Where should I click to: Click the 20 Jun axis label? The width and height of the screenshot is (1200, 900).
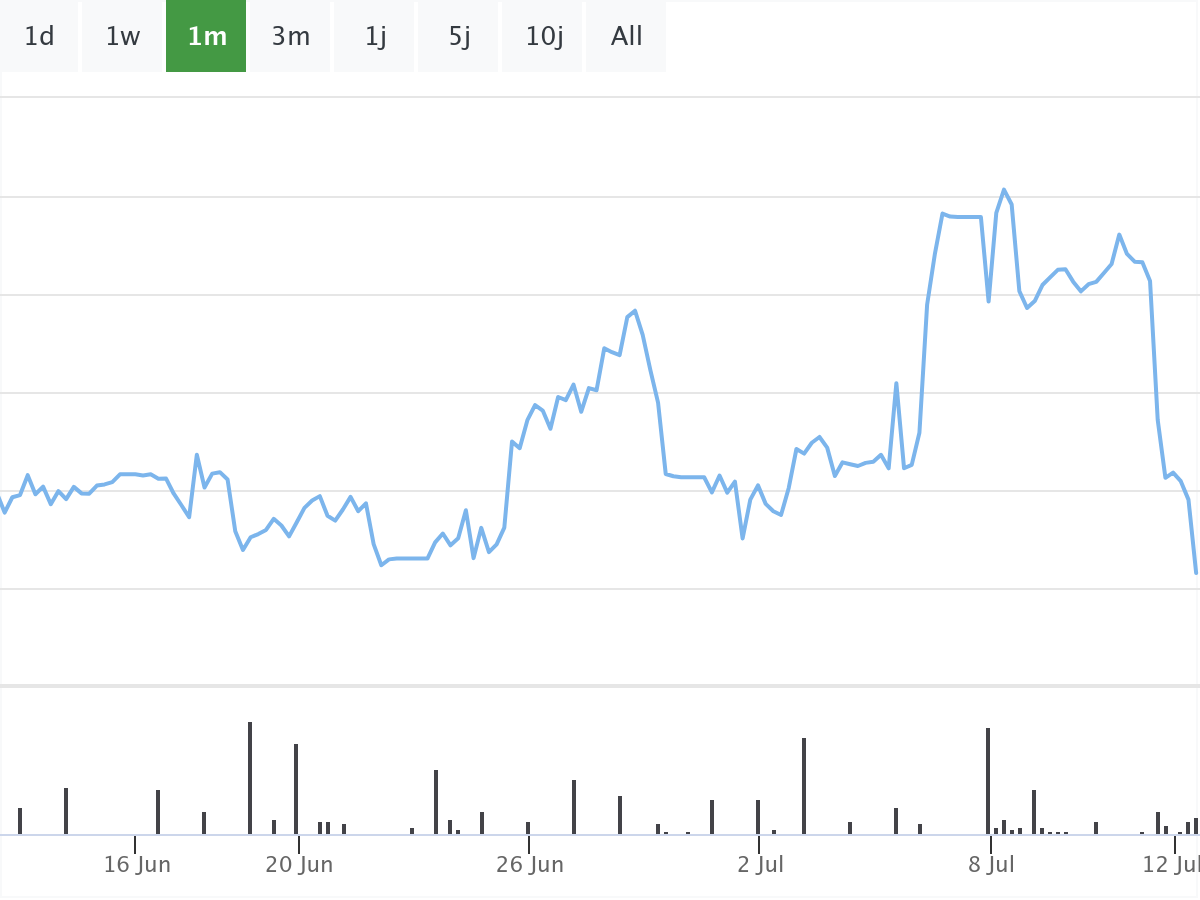299,865
